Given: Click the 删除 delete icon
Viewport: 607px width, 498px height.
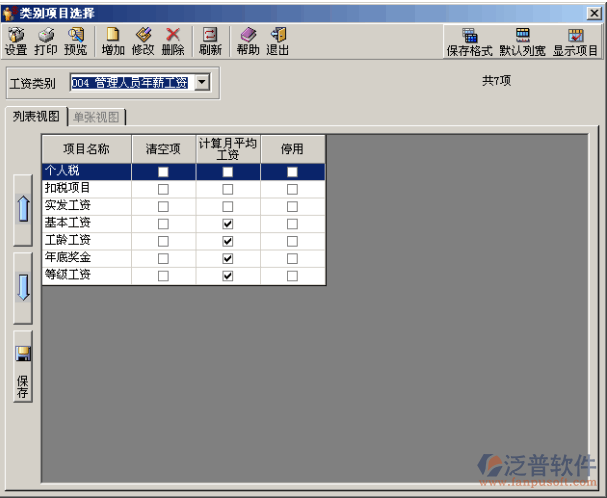Looking at the screenshot, I should pyautogui.click(x=173, y=41).
